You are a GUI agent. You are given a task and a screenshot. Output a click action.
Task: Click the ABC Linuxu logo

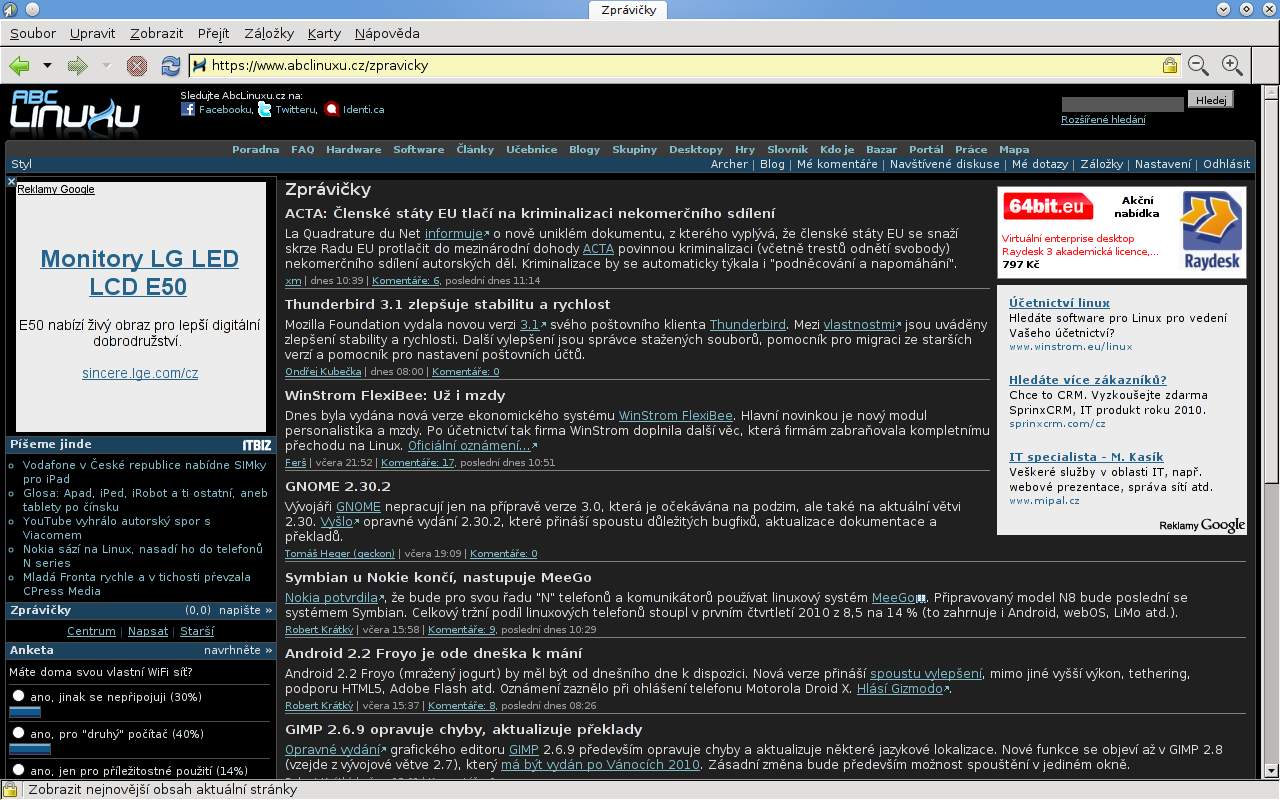75,112
